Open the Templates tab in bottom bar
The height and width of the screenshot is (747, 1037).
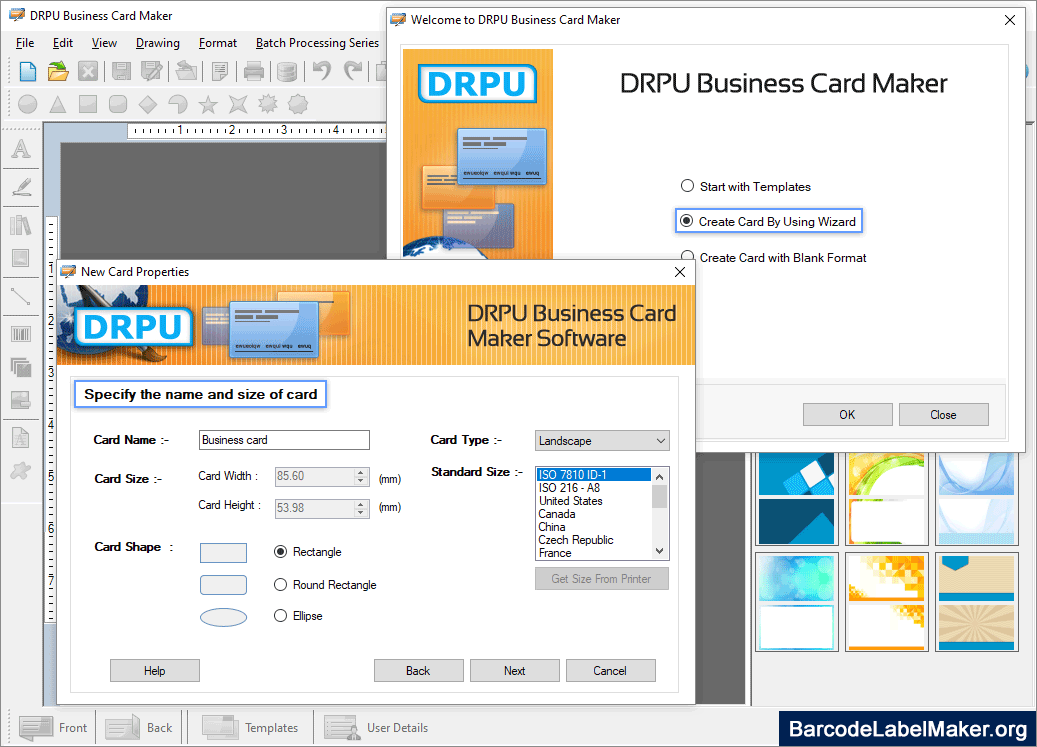[x=251, y=728]
